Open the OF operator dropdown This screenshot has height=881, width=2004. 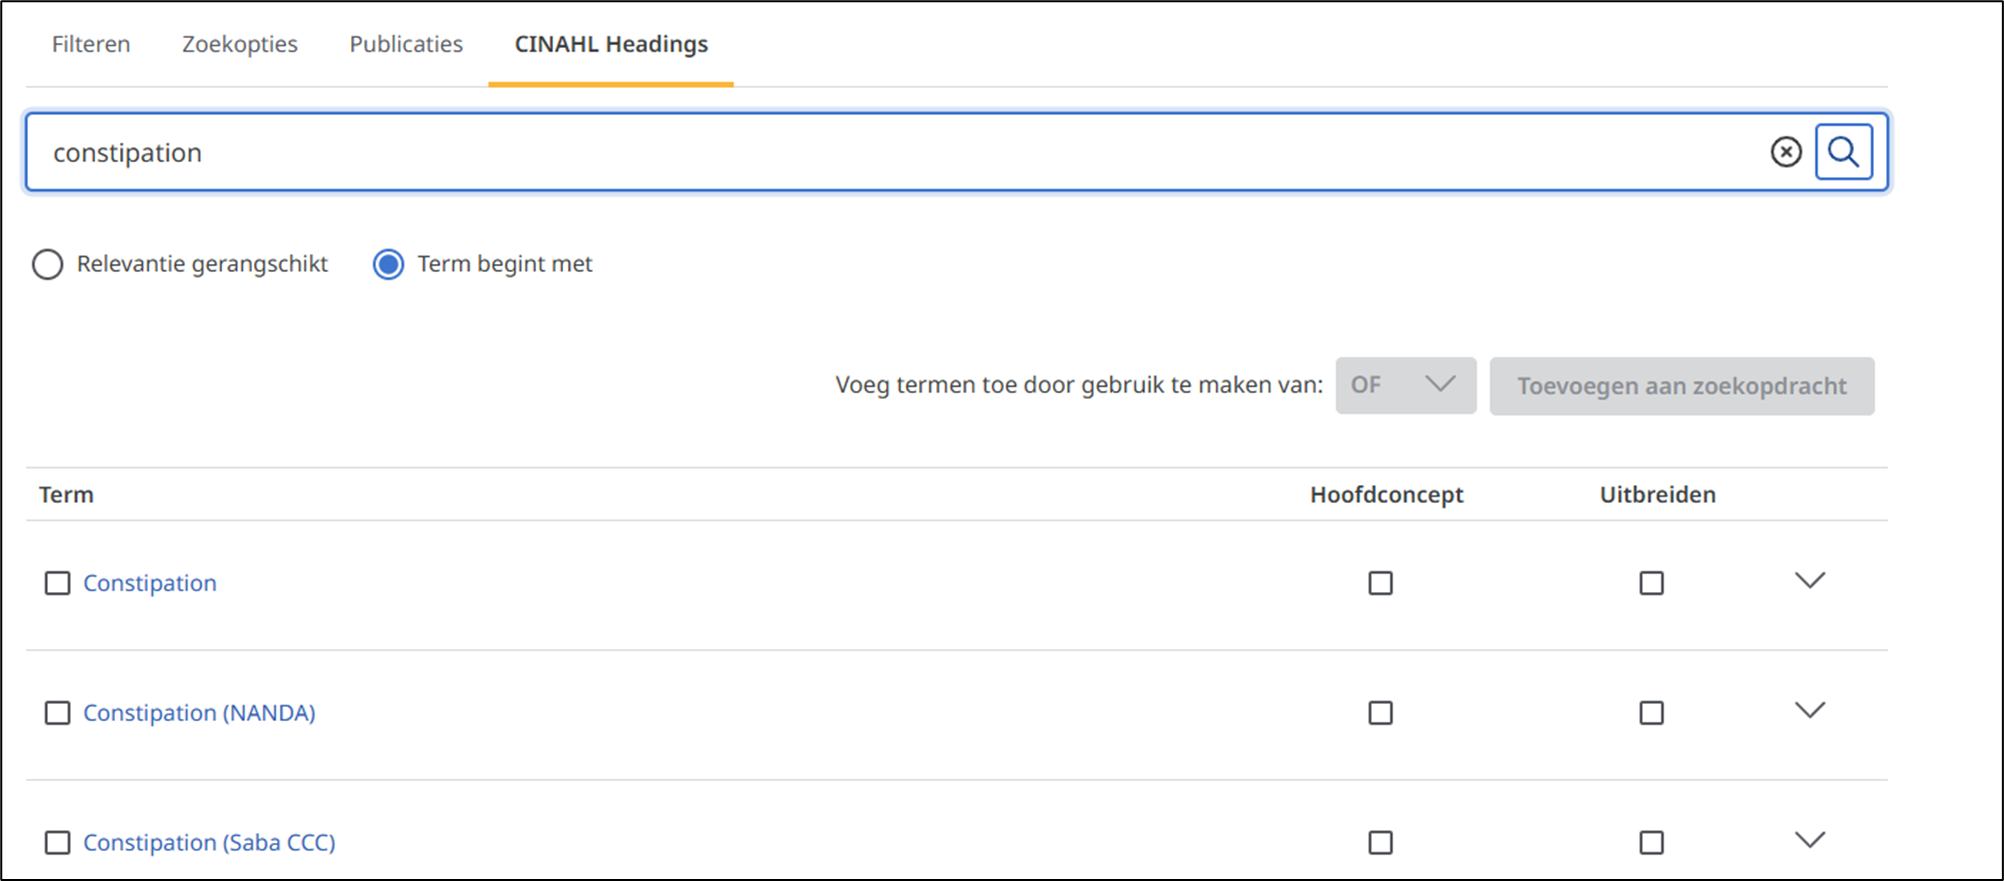[1406, 386]
